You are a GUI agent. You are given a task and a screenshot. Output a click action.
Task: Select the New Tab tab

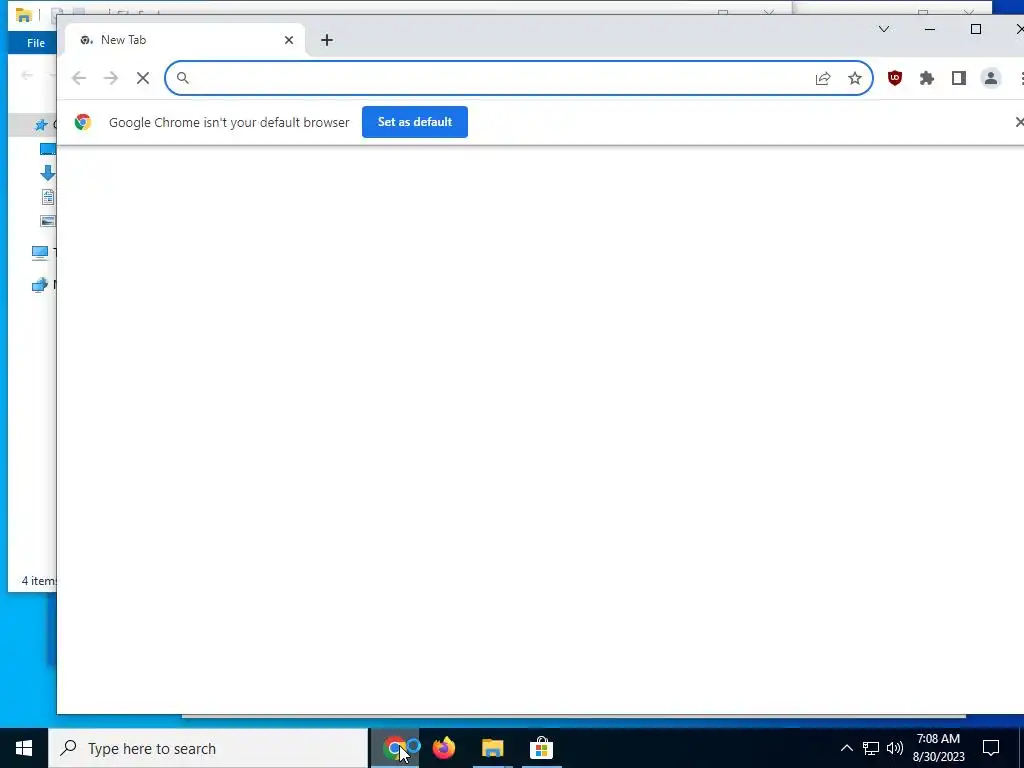[185, 40]
